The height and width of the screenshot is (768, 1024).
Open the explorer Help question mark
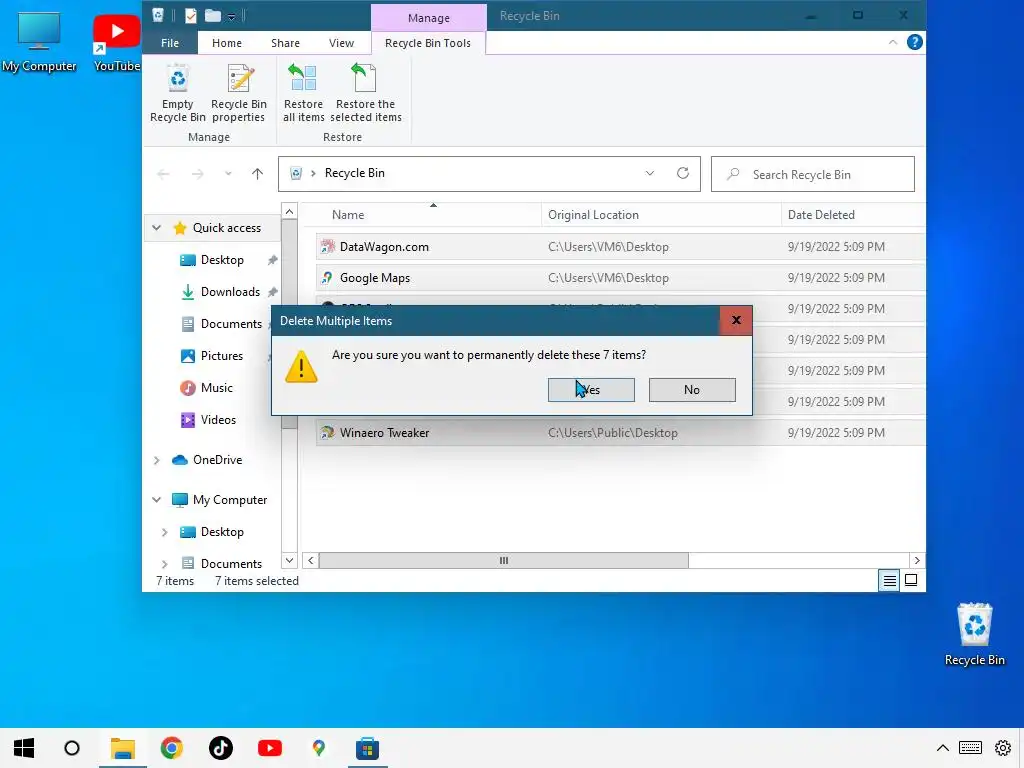point(914,42)
